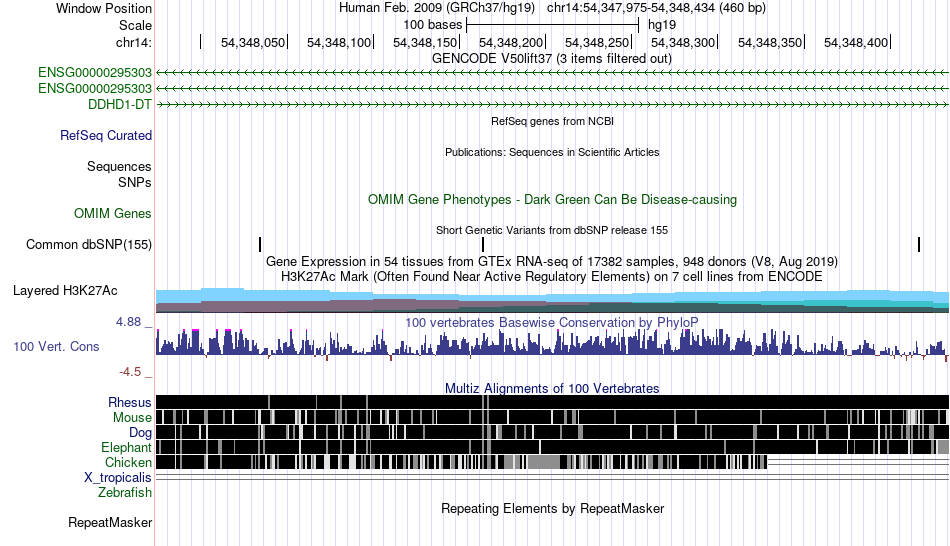Viewport: 950px width, 546px height.
Task: Click the hg19 label beside scale bar
Action: click(662, 25)
